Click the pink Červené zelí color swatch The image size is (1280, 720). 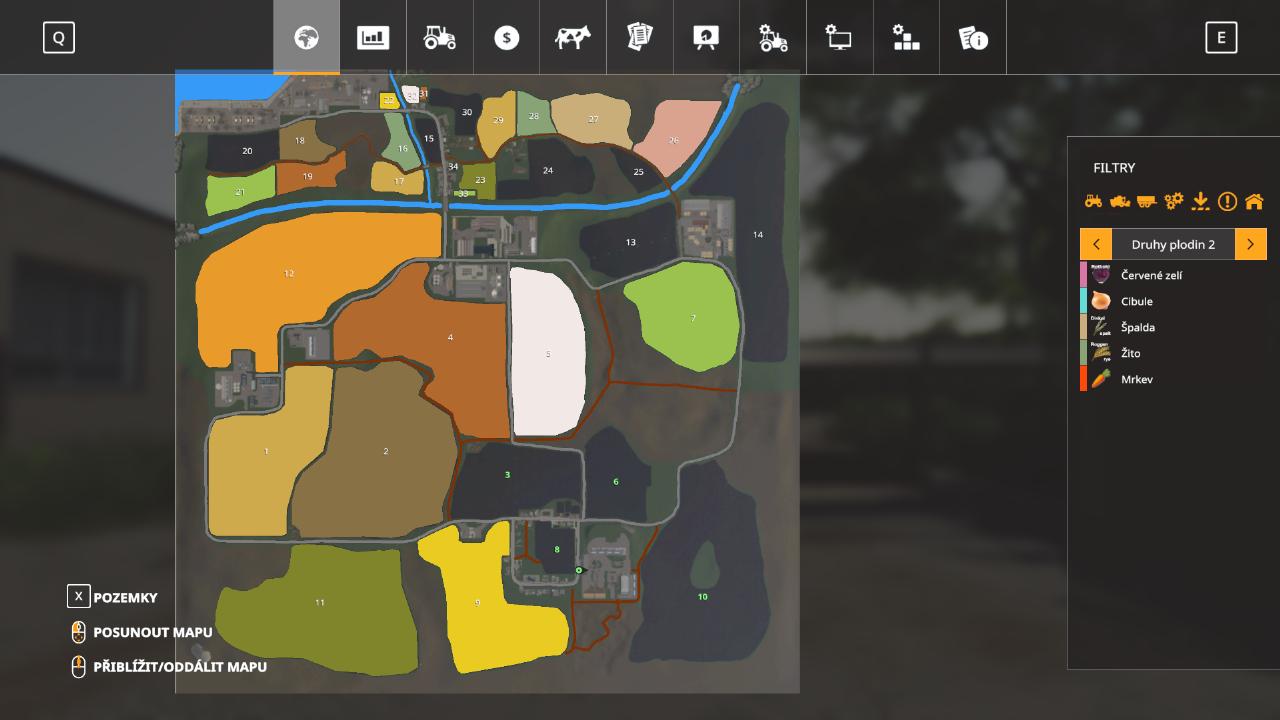pos(1083,275)
